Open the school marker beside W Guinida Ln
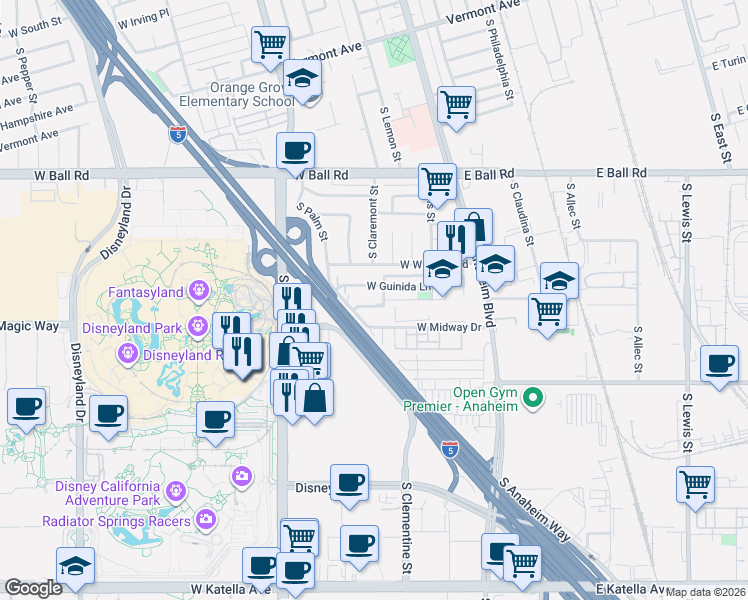This screenshot has height=600, width=748. (442, 271)
